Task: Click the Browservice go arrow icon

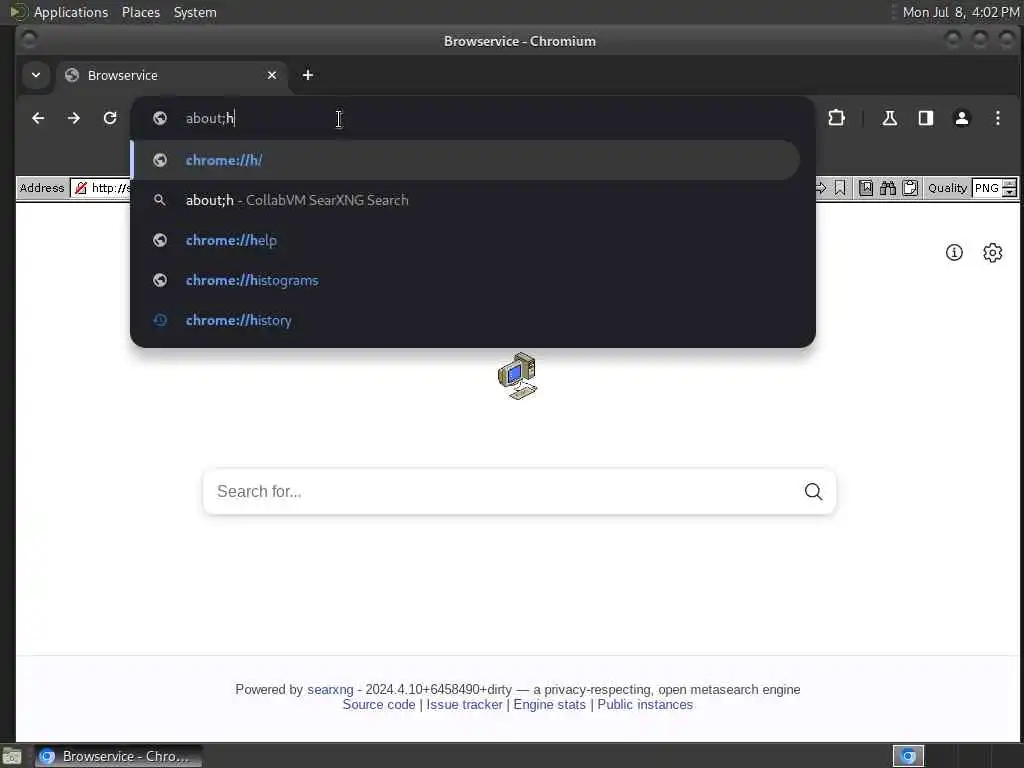Action: coord(821,188)
